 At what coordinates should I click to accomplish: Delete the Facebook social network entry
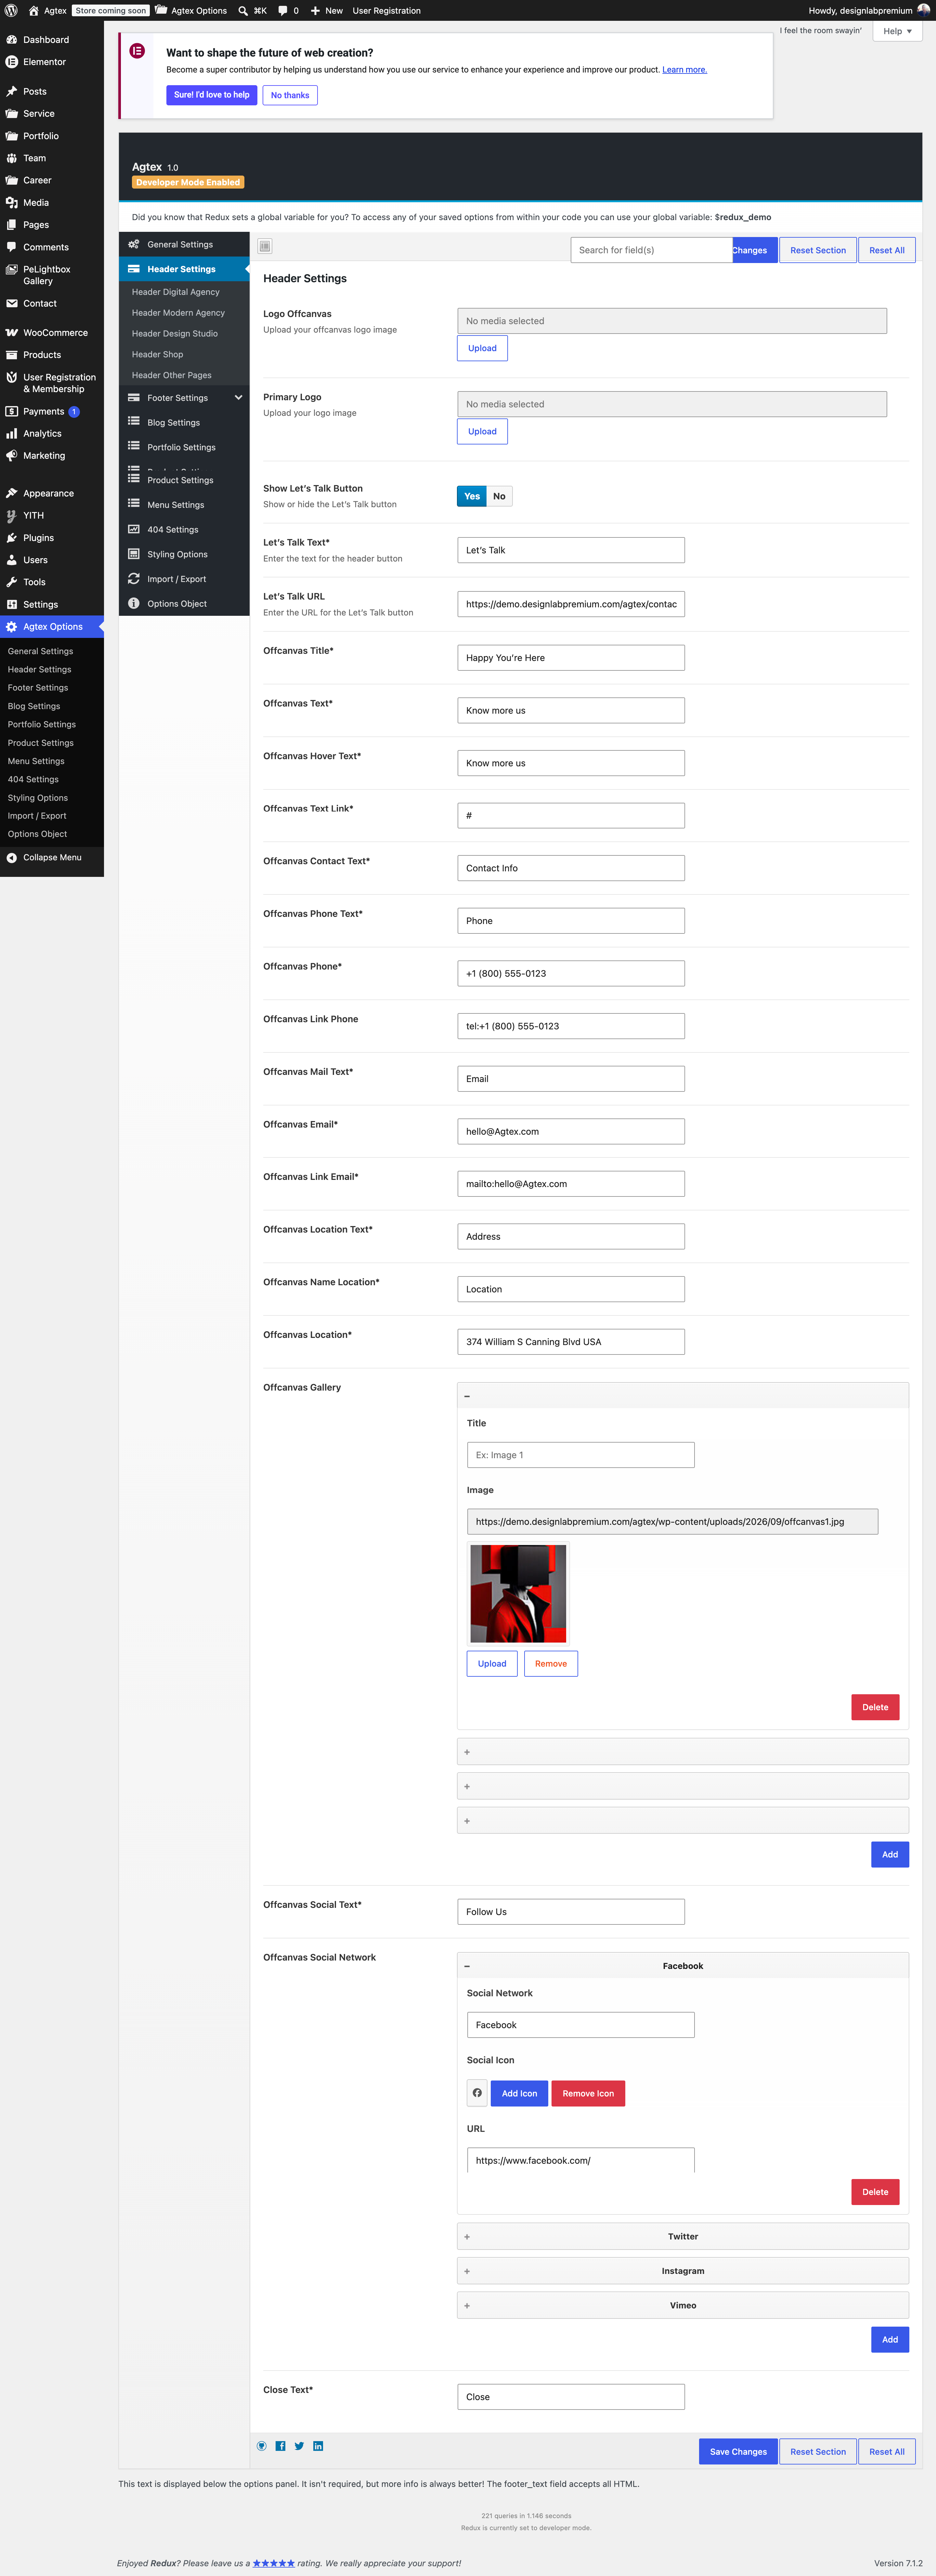[875, 2192]
